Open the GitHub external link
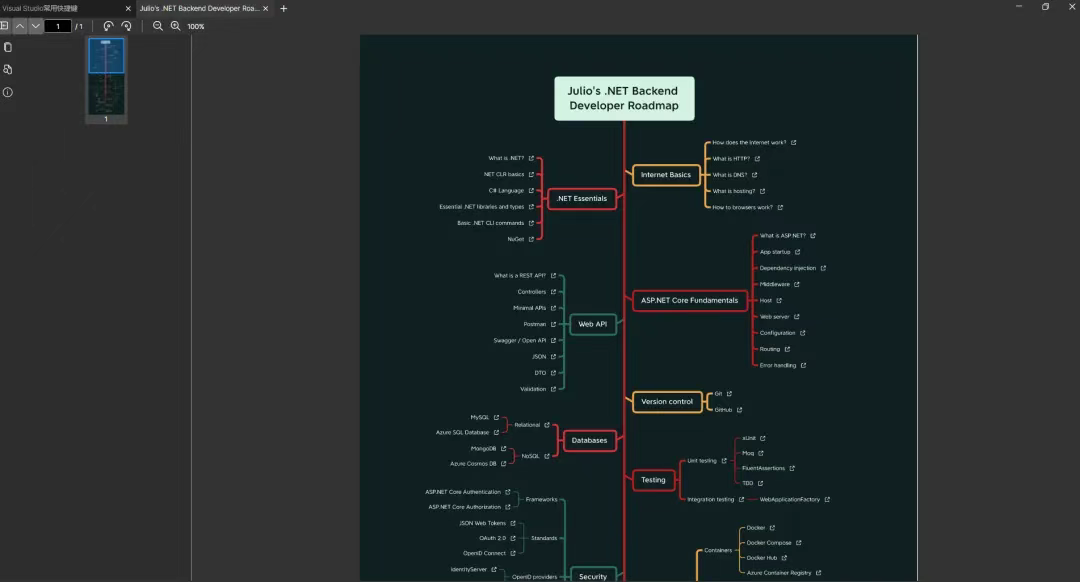This screenshot has width=1080, height=582. point(739,410)
